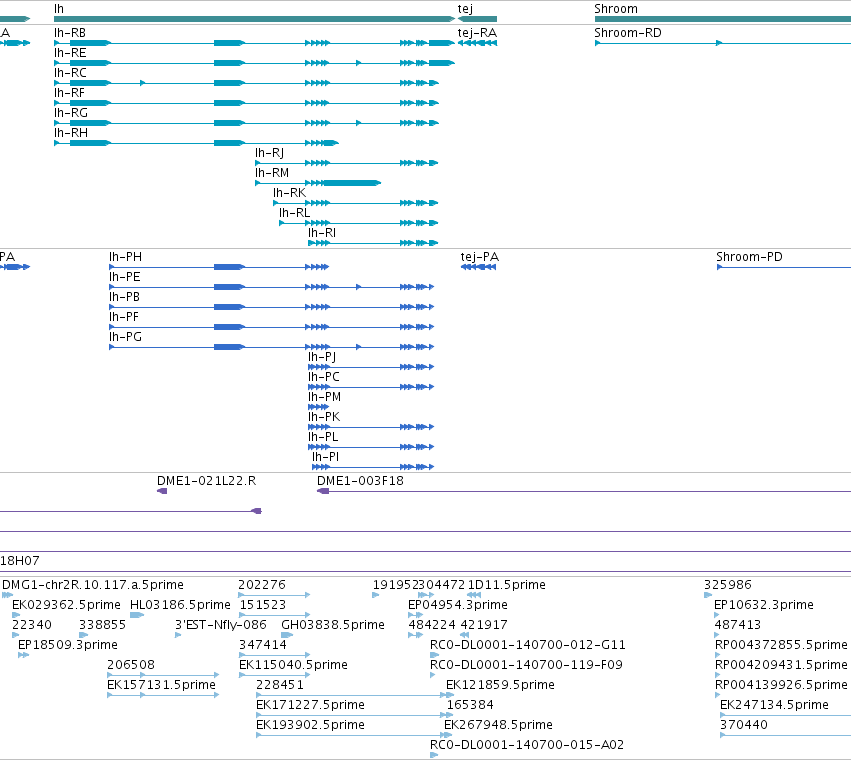
Task: Click the Ih-RH transcript label
Action: coord(71,133)
